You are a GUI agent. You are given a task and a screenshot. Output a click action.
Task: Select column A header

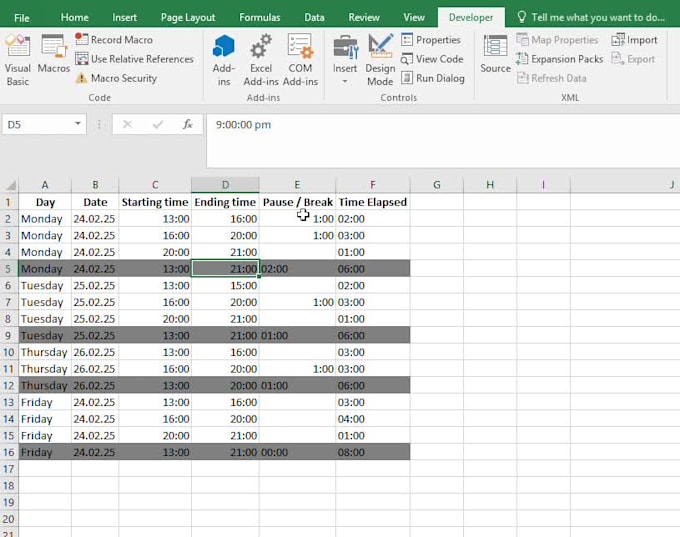click(45, 185)
